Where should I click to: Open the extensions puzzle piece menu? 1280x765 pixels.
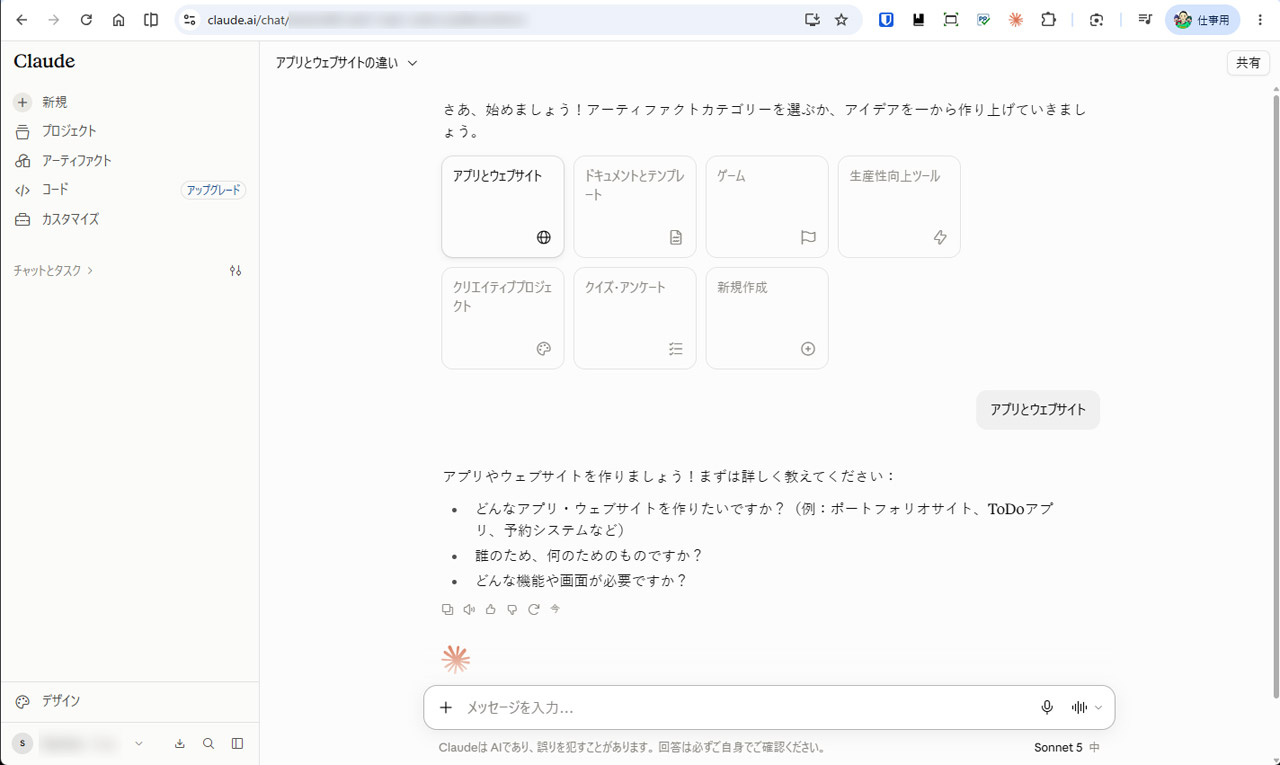(x=1048, y=20)
